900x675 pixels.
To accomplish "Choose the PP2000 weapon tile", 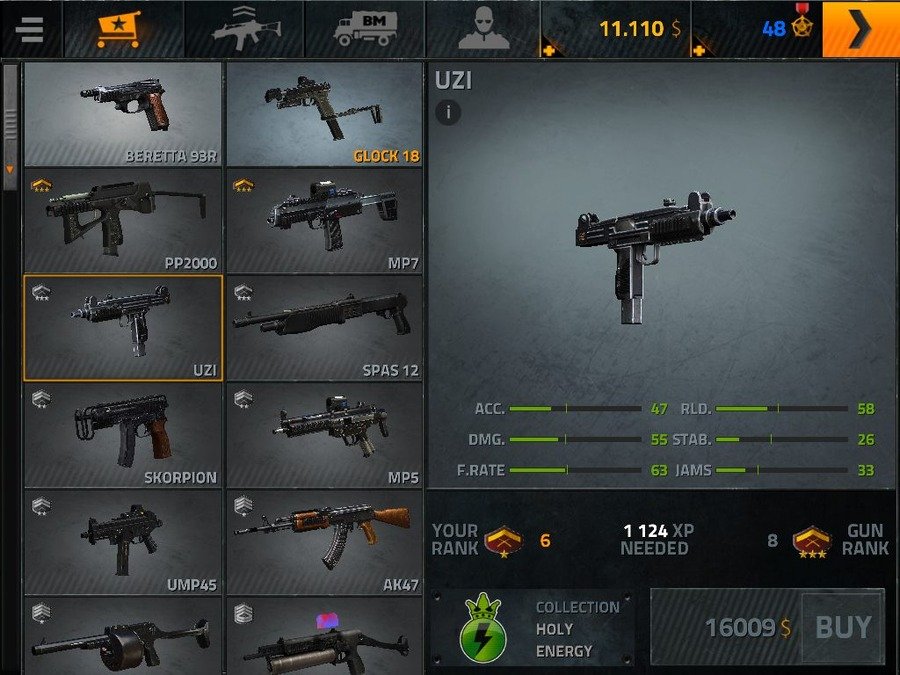I will point(123,221).
